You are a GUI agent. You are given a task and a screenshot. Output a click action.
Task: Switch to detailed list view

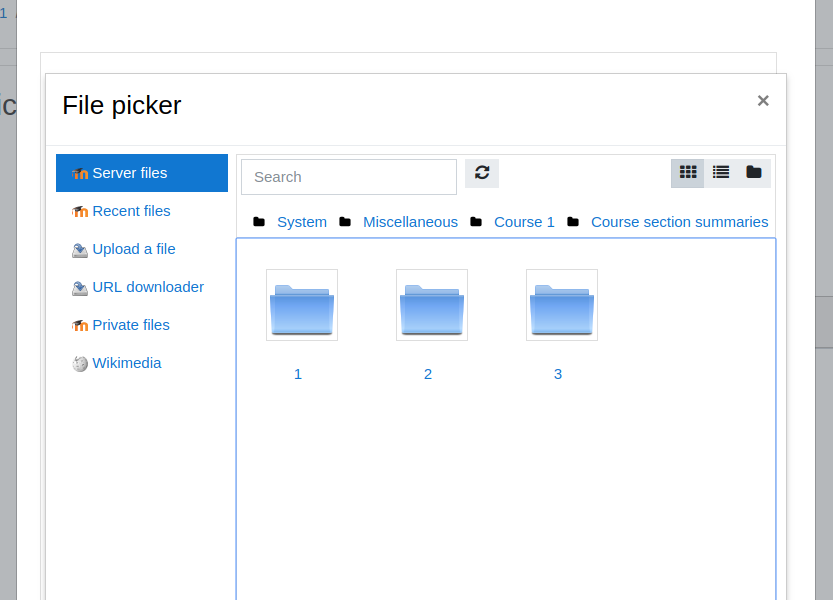point(721,173)
